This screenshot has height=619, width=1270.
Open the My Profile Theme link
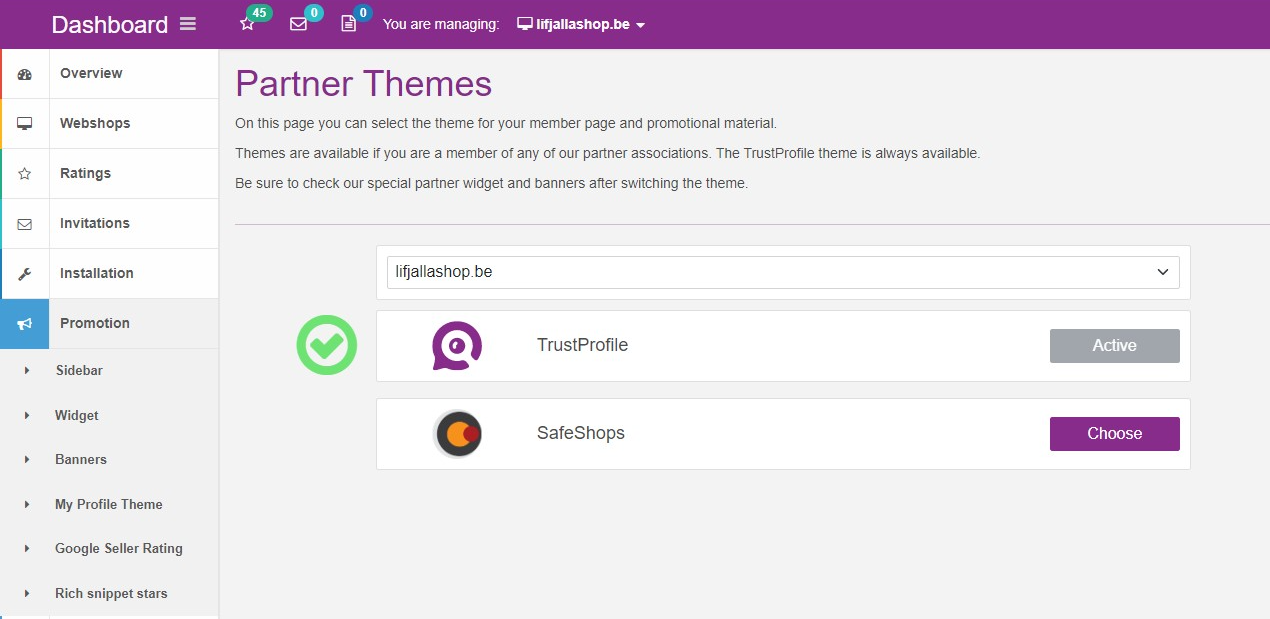(109, 505)
